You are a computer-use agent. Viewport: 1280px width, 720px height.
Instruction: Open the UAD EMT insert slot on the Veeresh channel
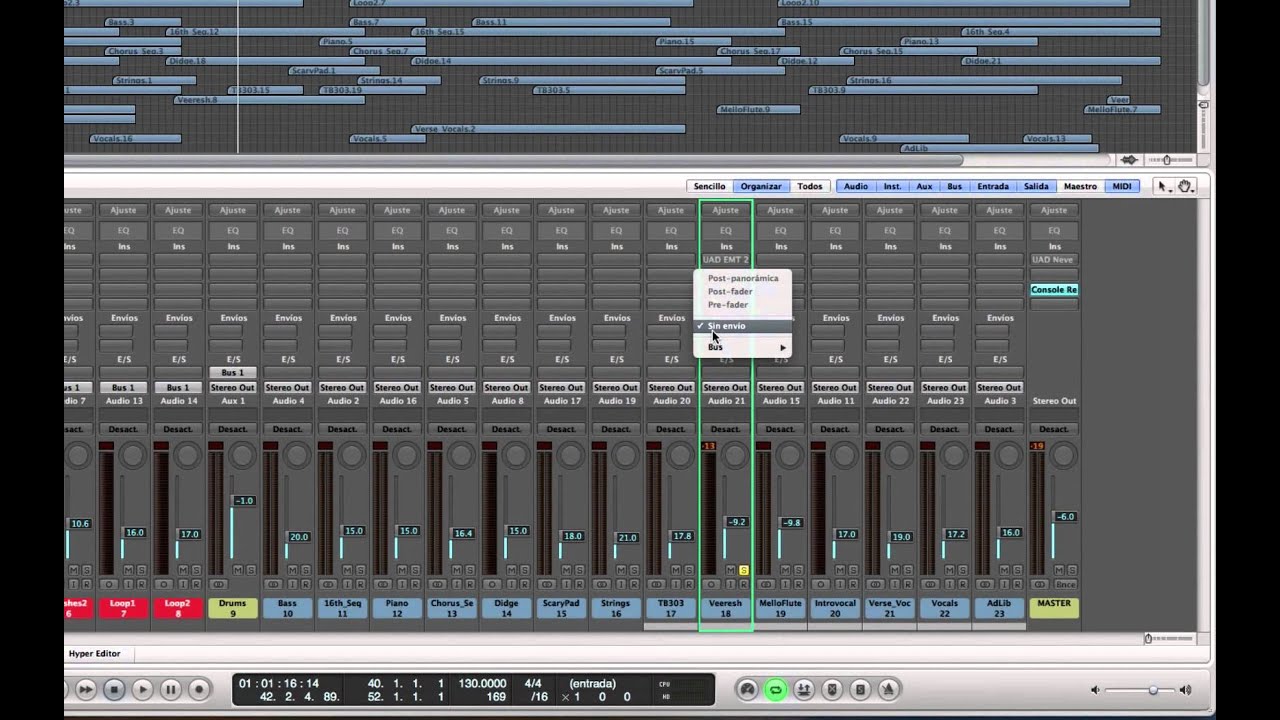[725, 259]
